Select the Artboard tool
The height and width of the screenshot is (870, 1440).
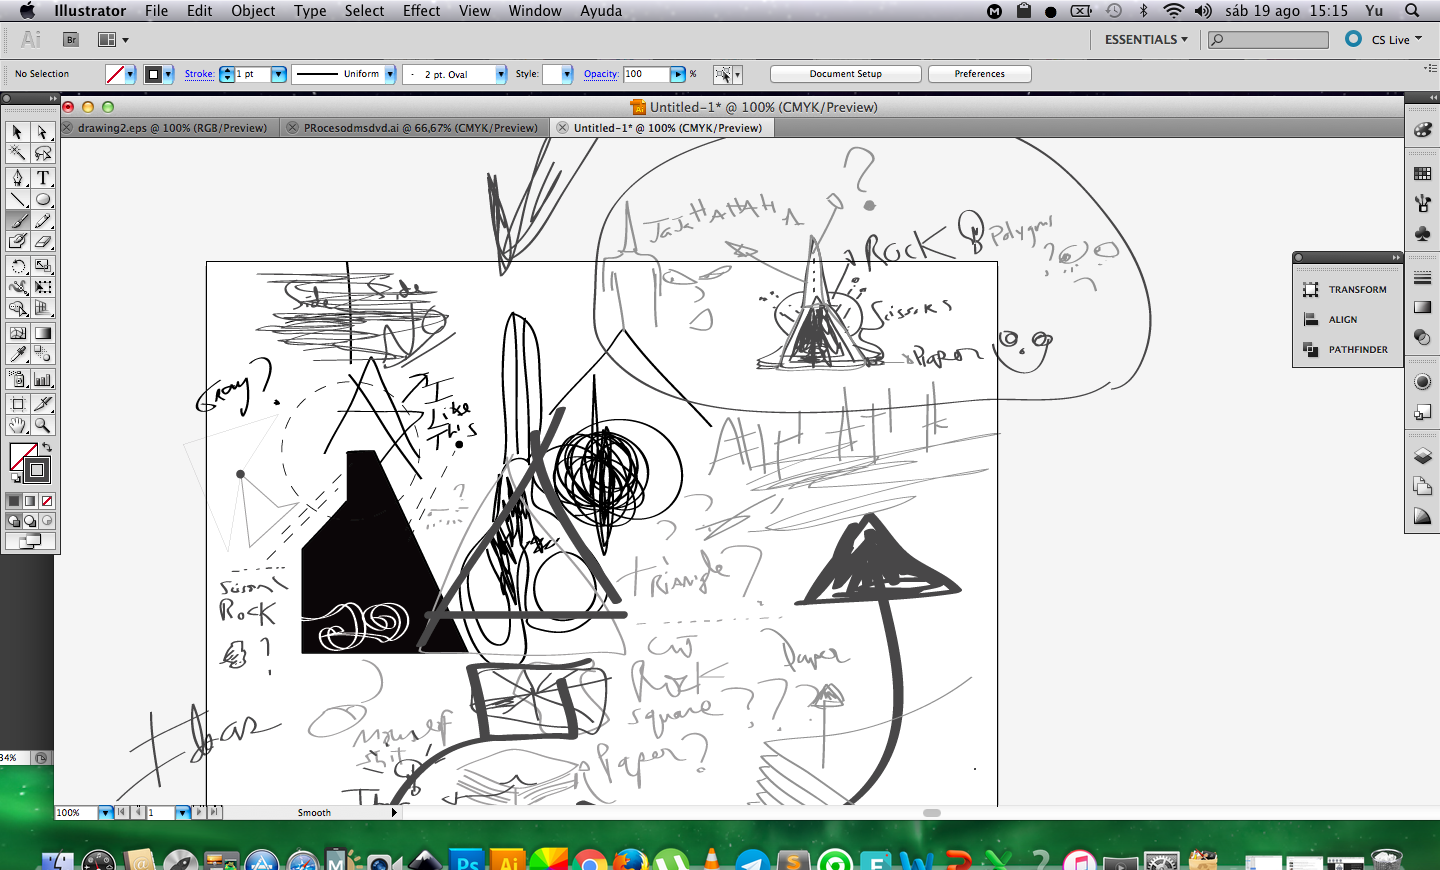[x=17, y=404]
